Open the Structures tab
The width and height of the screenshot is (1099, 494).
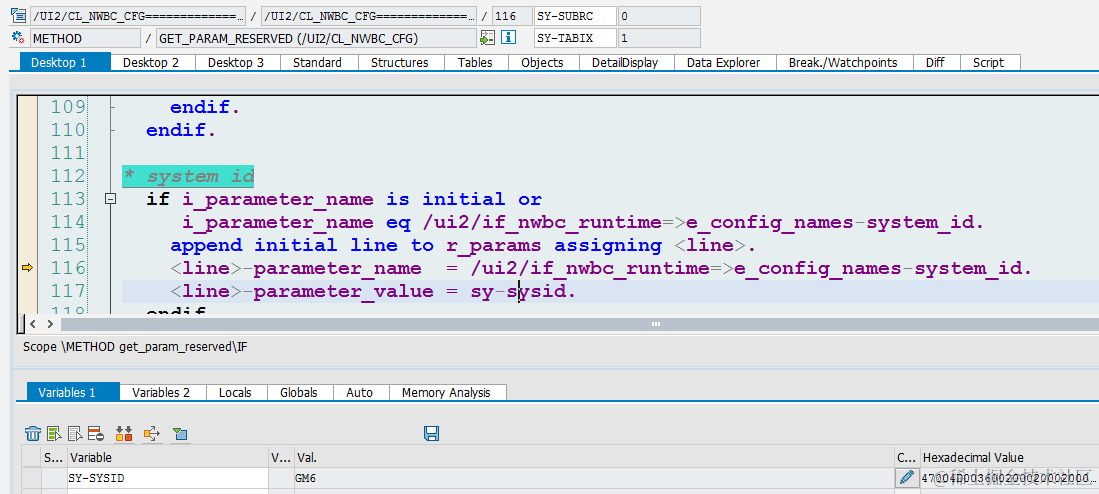[400, 62]
